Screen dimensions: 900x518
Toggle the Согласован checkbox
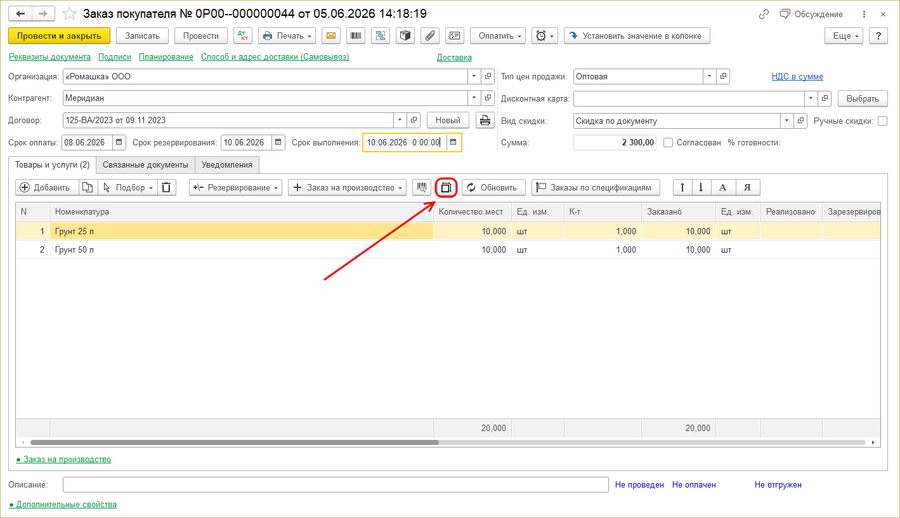coord(668,142)
